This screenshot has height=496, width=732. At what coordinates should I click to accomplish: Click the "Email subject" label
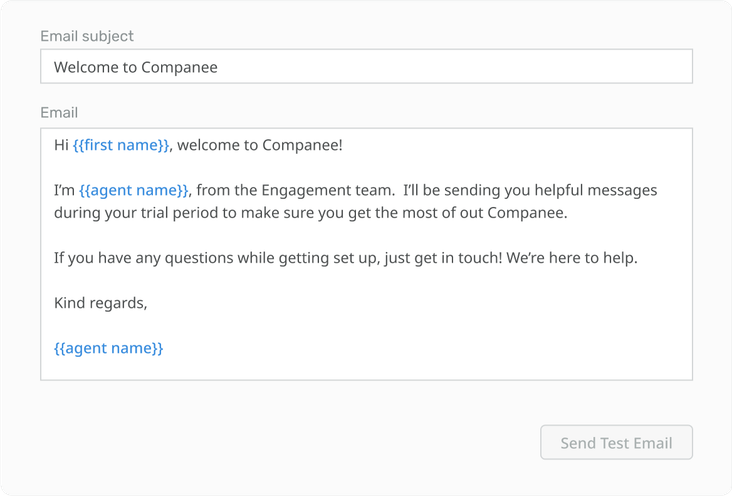87,36
